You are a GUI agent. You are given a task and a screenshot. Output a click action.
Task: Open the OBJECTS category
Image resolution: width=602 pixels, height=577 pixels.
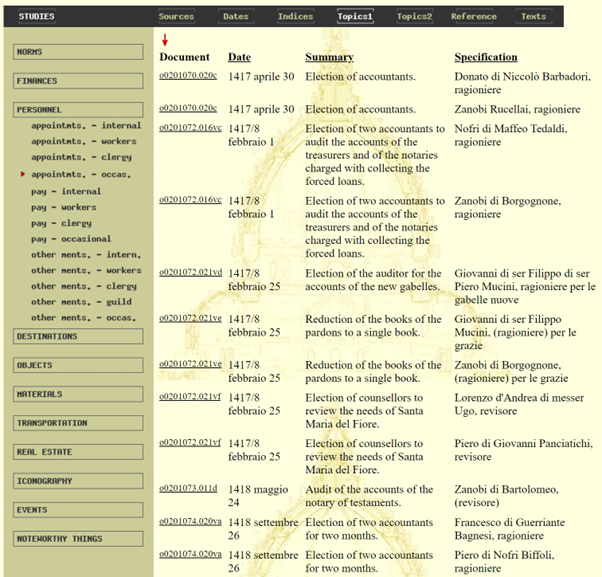78,365
